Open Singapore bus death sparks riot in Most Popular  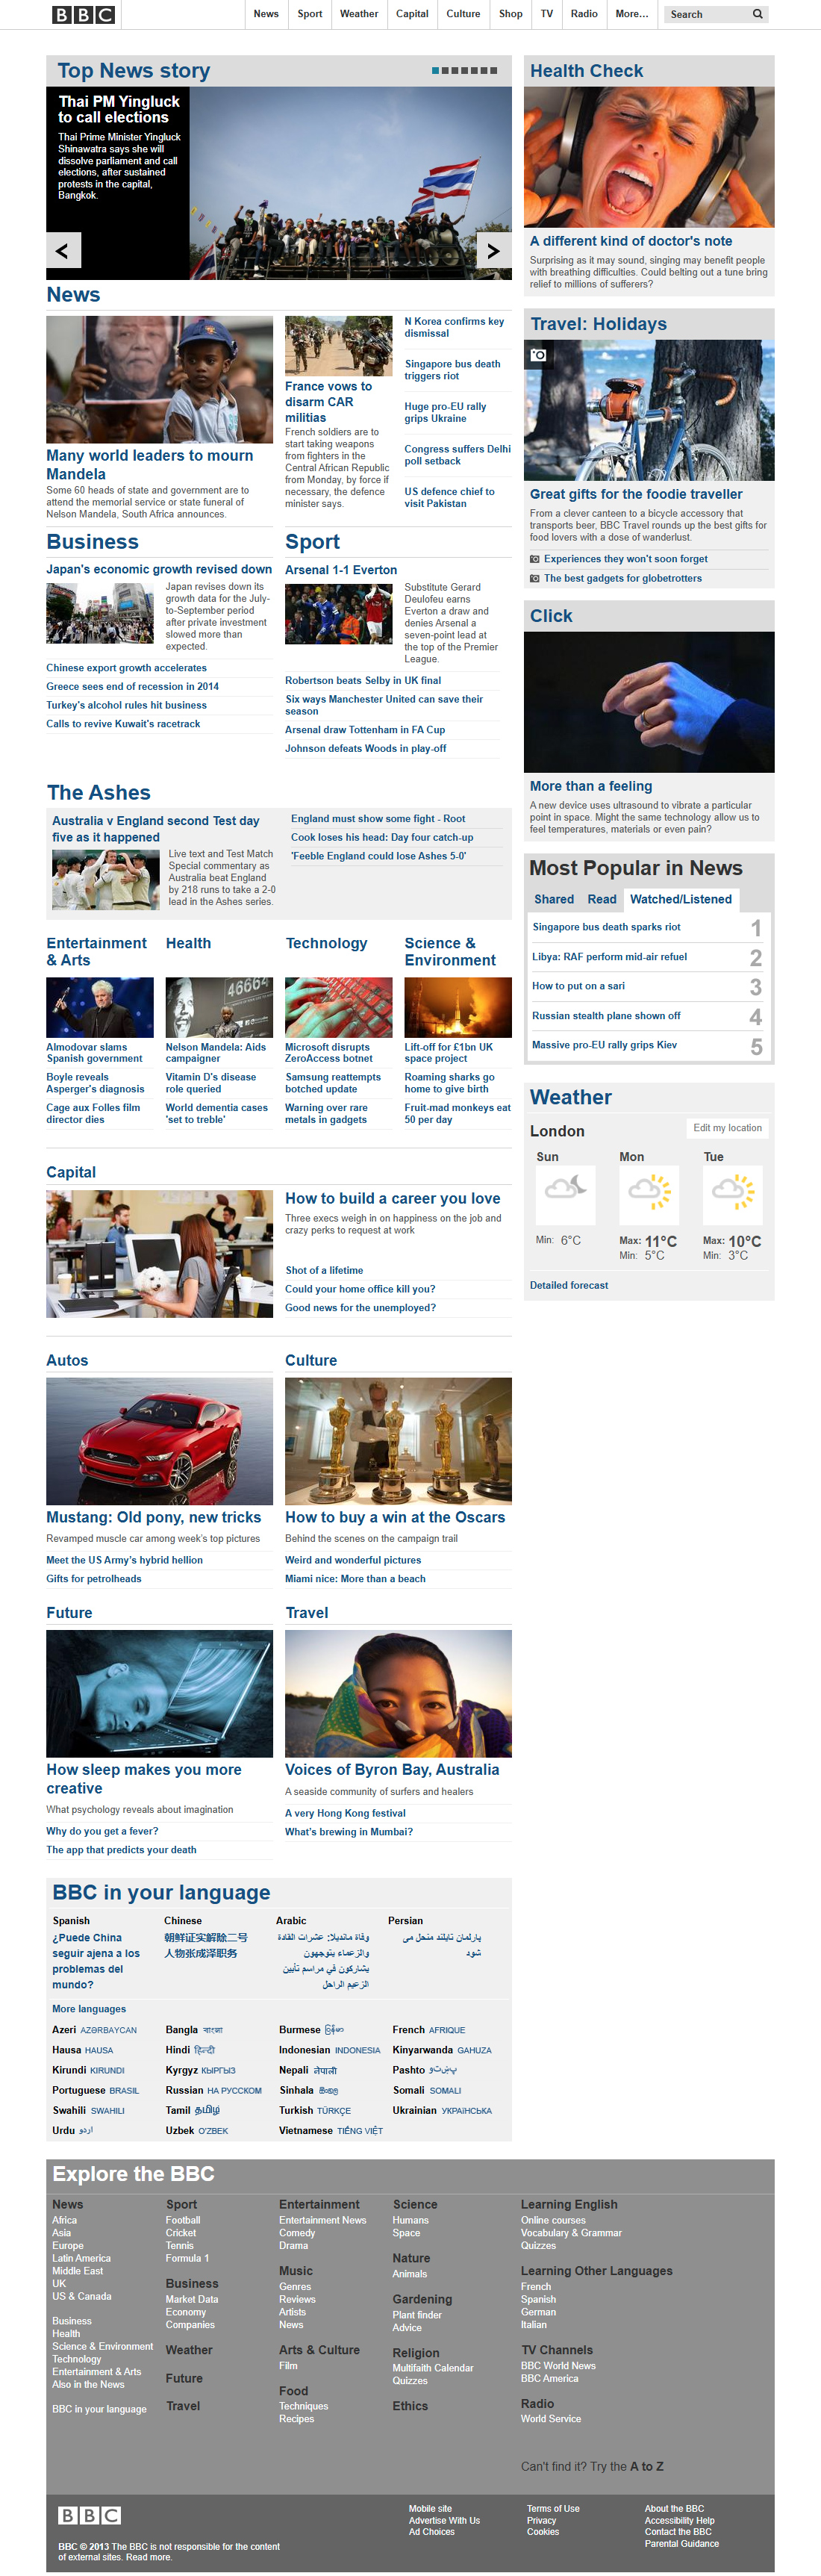606,927
